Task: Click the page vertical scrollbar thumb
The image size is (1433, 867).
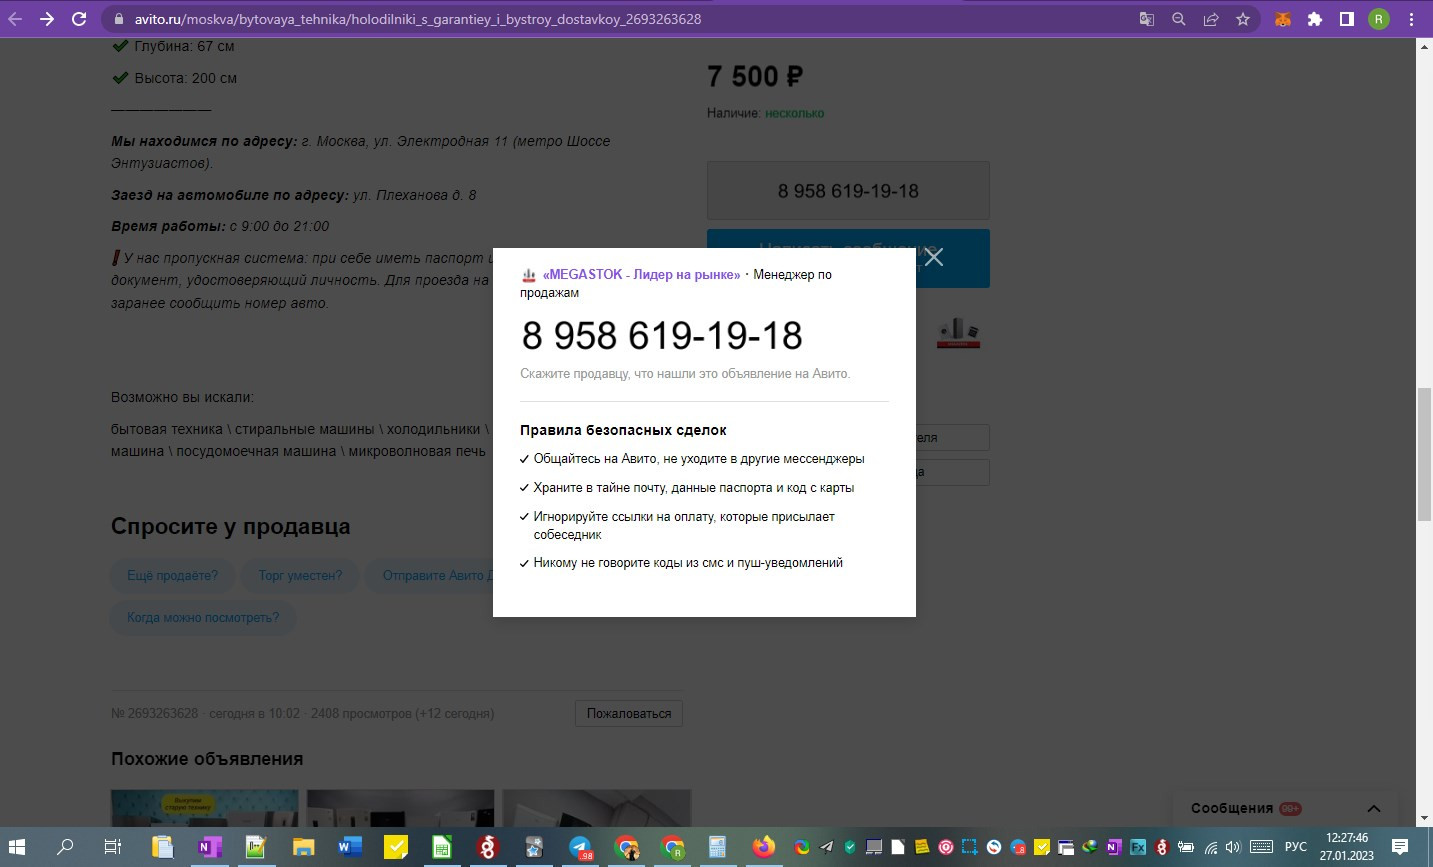Action: 1424,453
